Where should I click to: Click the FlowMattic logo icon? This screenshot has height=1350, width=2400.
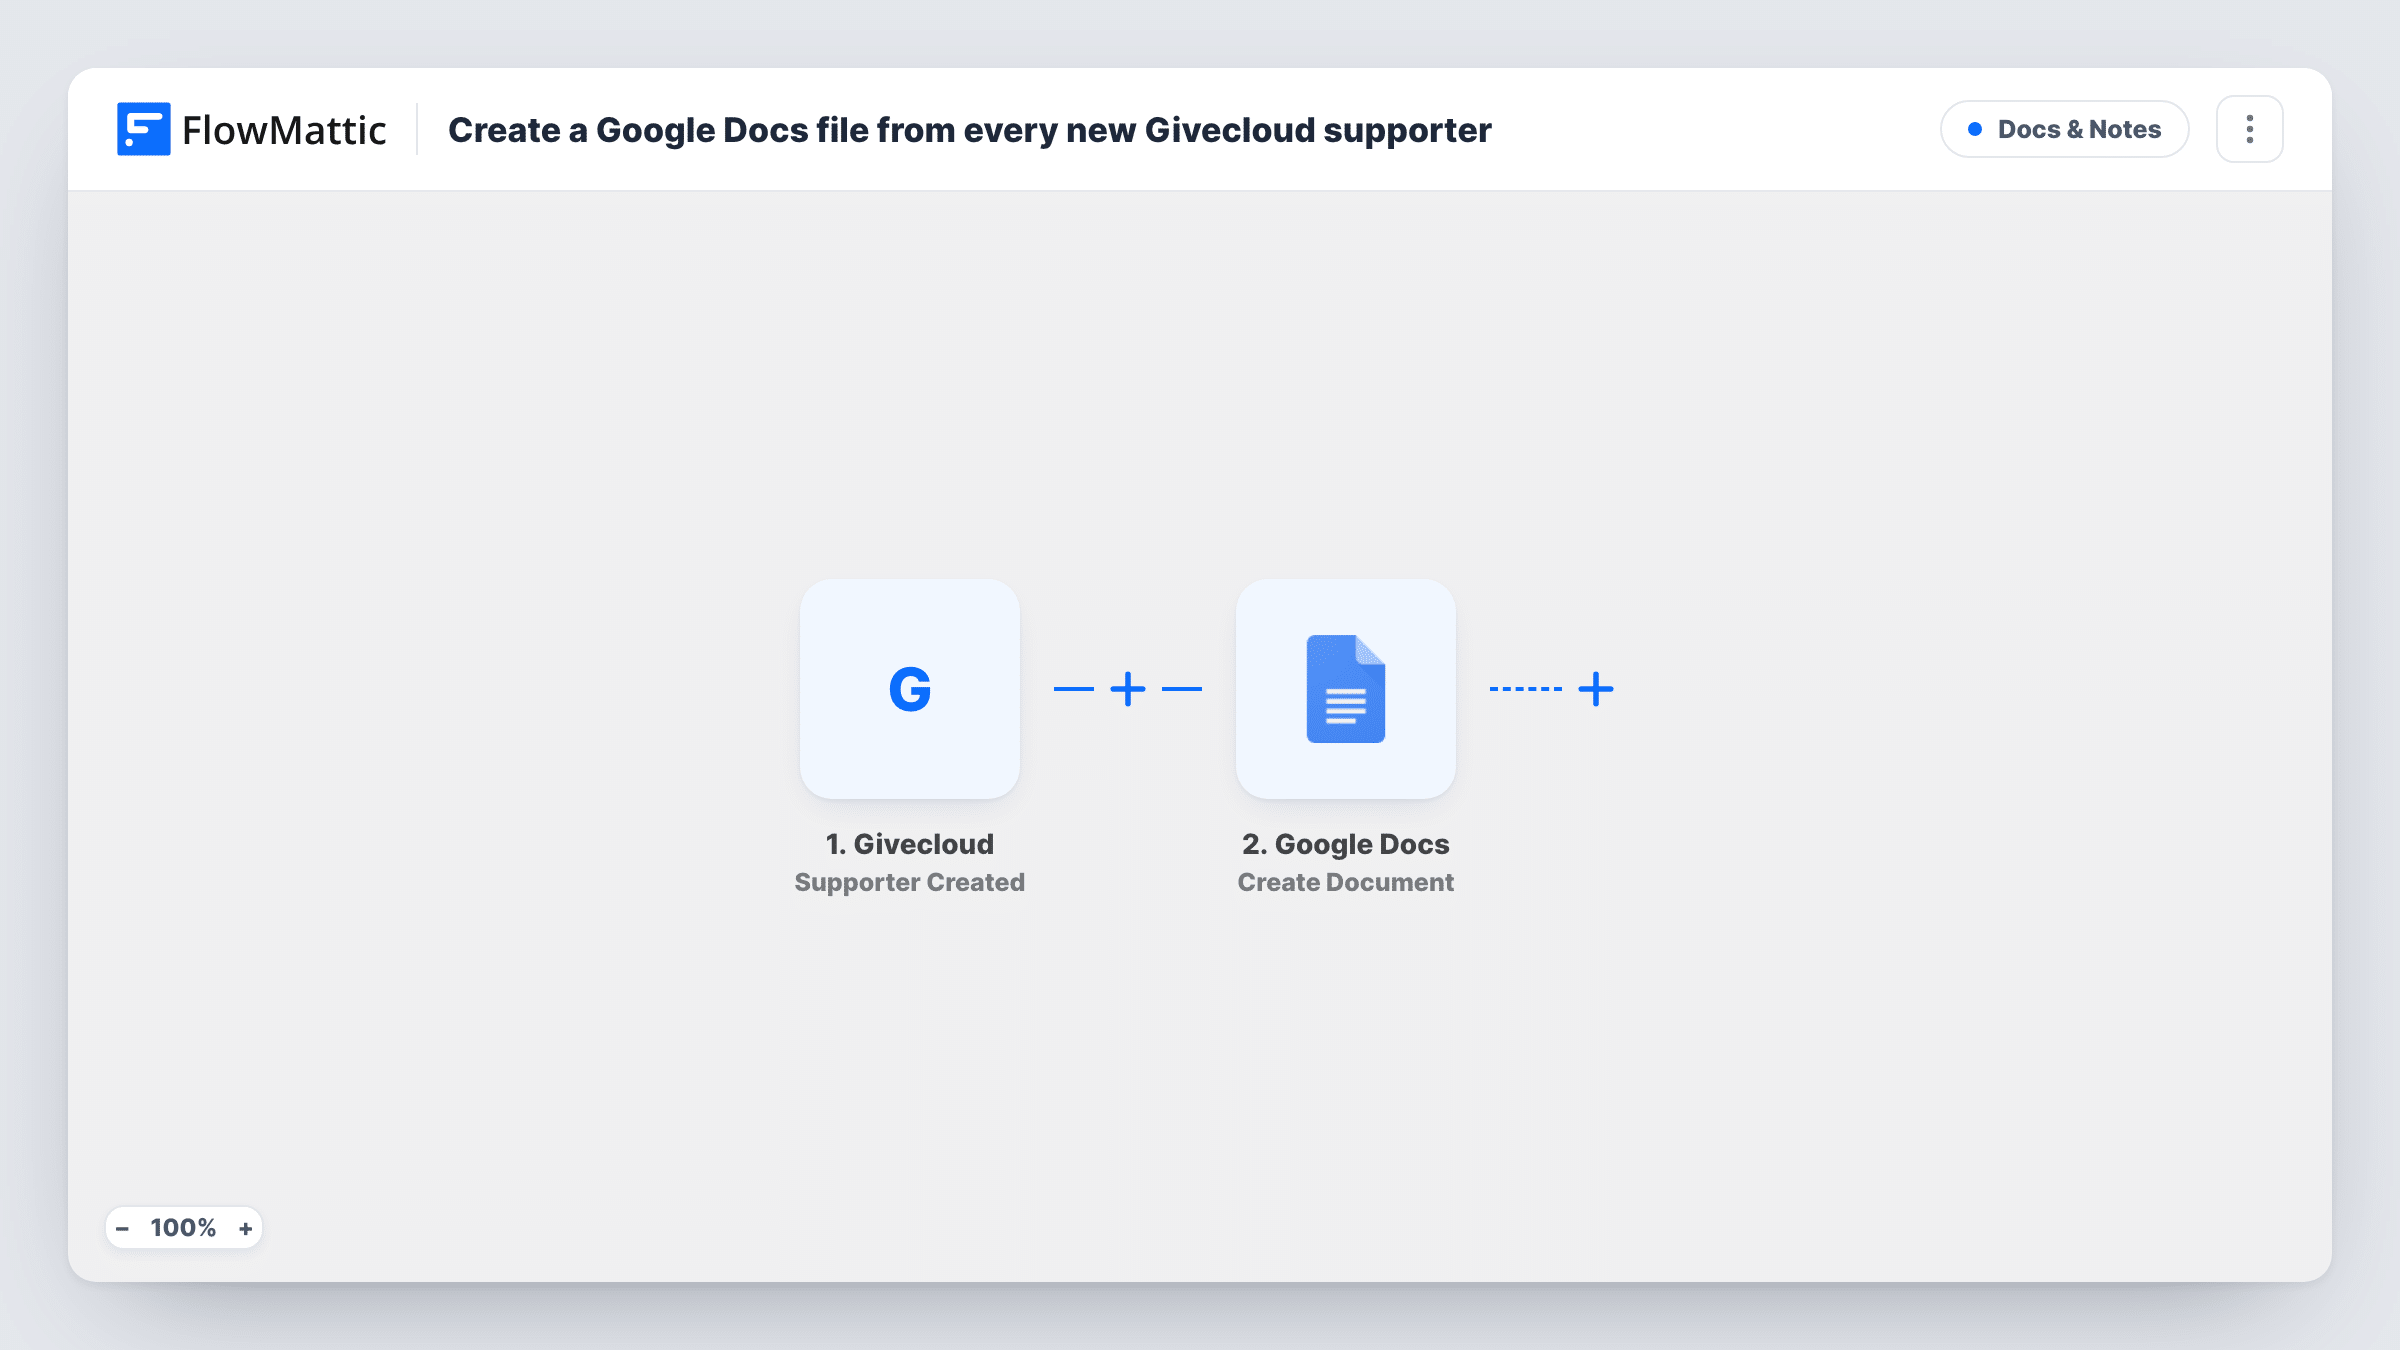(x=143, y=129)
